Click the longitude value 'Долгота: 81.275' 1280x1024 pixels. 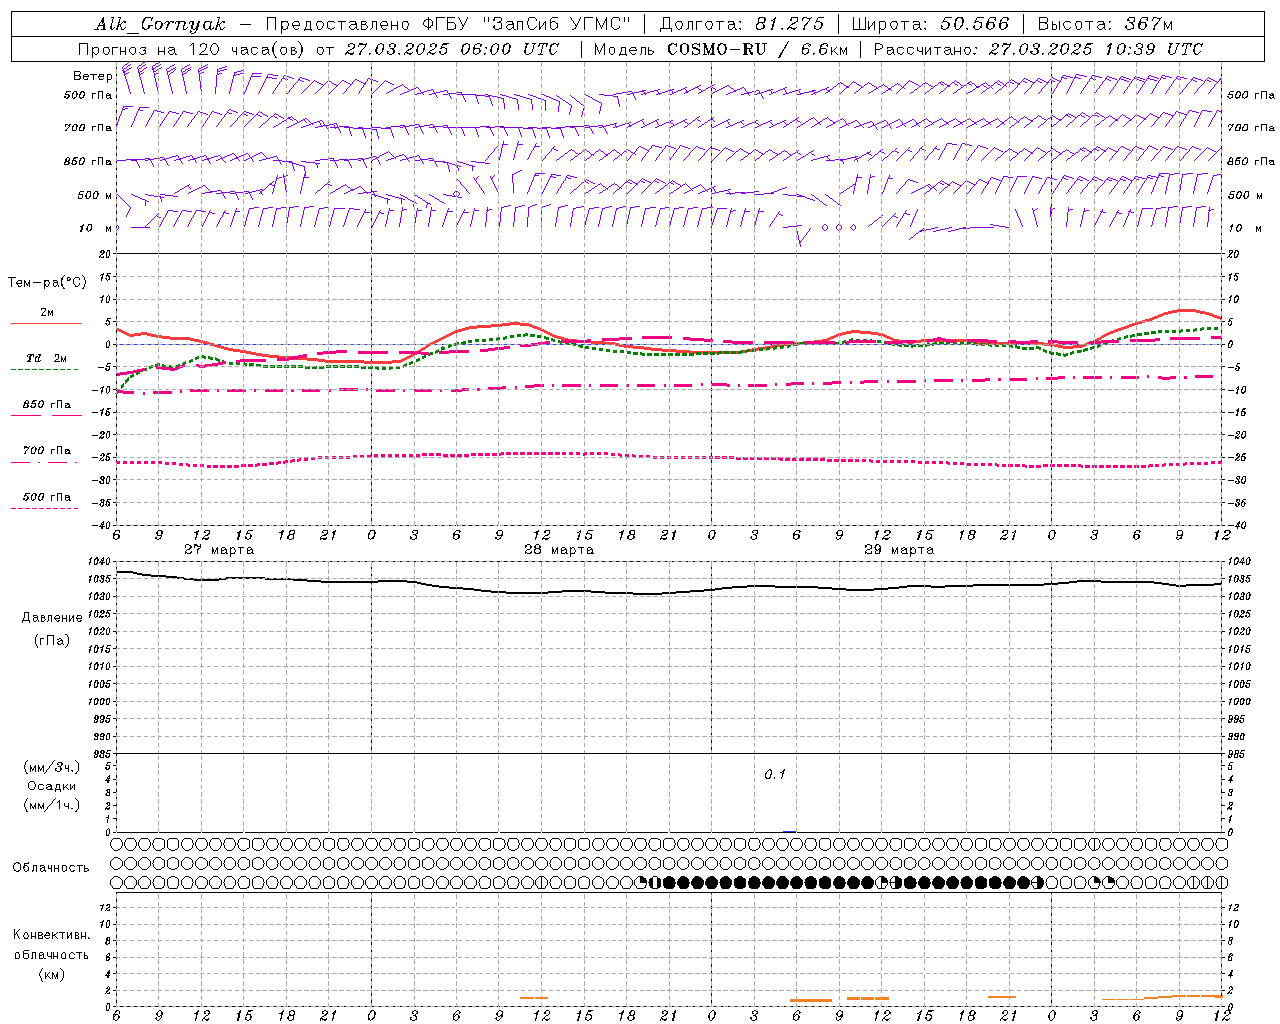pyautogui.click(x=742, y=24)
